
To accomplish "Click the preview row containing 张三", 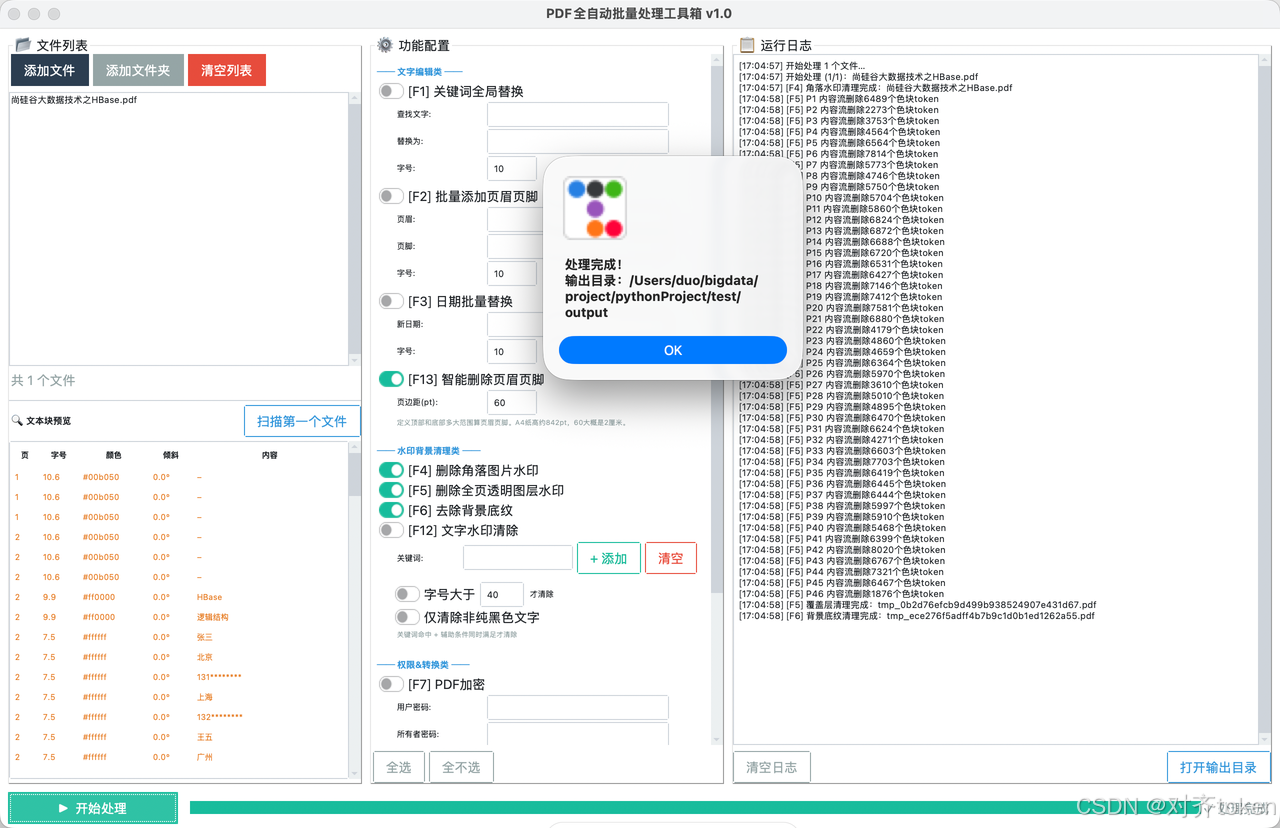I will (x=179, y=637).
